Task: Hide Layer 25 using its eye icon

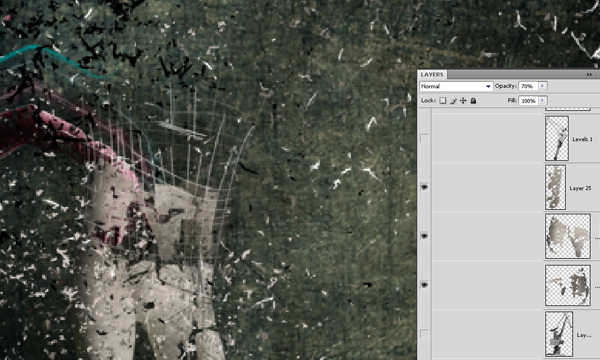Action: coord(424,187)
